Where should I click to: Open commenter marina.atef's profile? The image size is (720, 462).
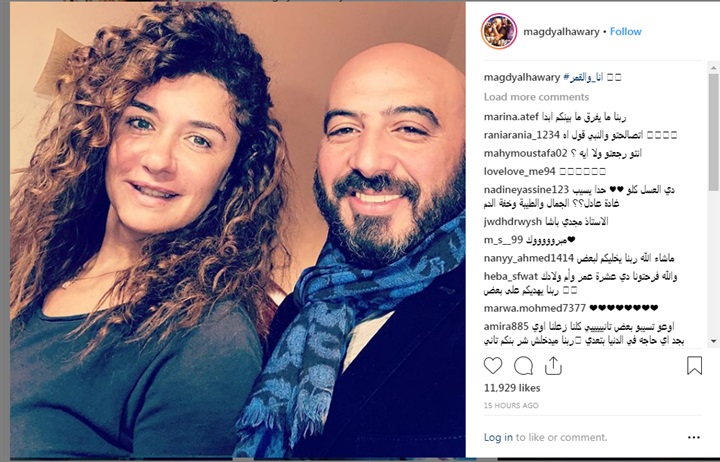511,117
